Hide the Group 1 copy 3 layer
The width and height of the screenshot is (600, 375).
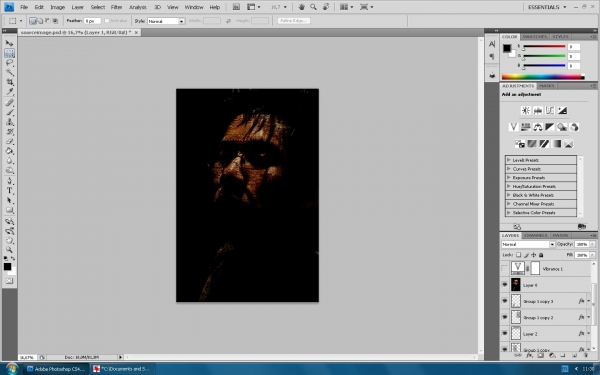504,301
